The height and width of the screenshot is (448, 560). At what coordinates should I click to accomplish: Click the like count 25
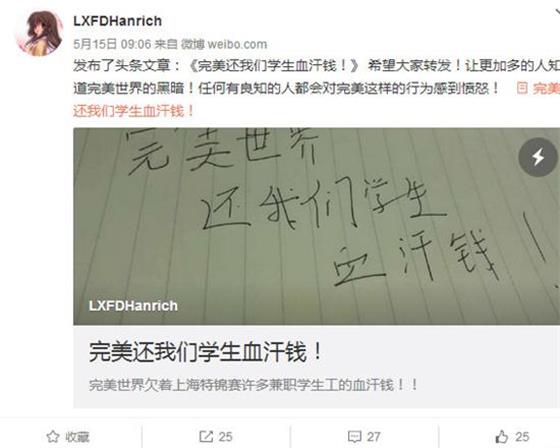pyautogui.click(x=522, y=437)
